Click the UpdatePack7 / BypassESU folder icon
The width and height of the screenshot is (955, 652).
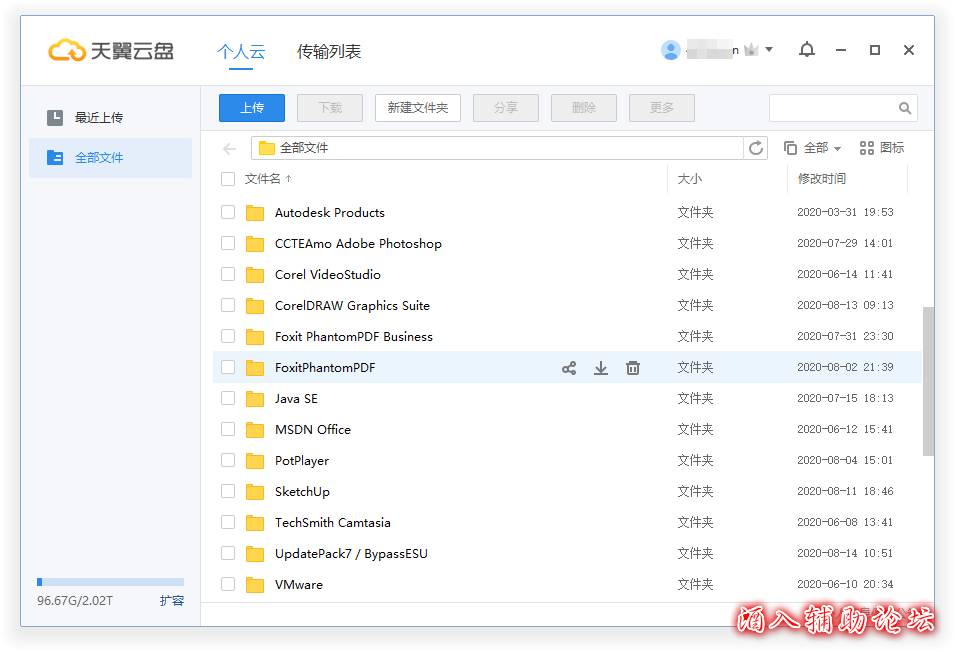[255, 554]
